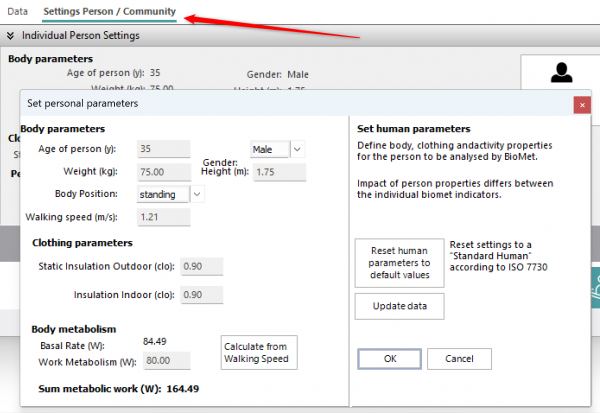
Task: Click the Weight (kg) input field
Action: click(164, 172)
